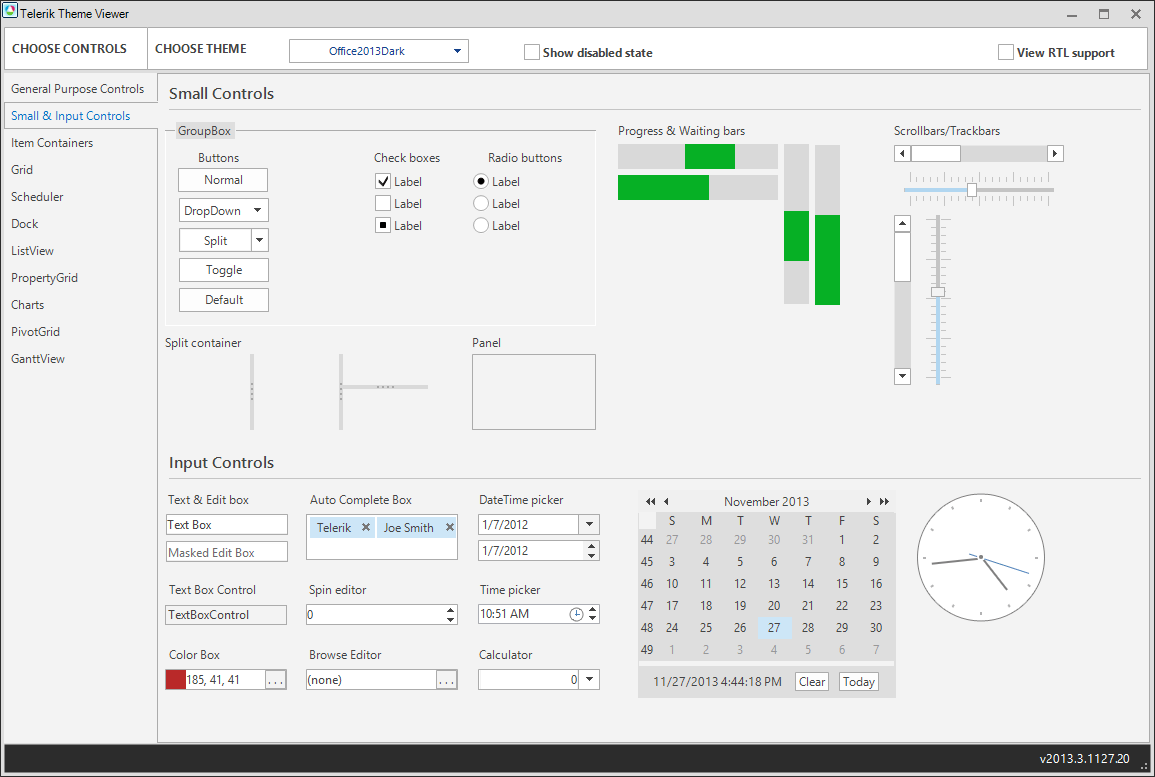Image resolution: width=1155 pixels, height=777 pixels.
Task: Remove the Telerik token with its x icon
Action: [x=365, y=527]
